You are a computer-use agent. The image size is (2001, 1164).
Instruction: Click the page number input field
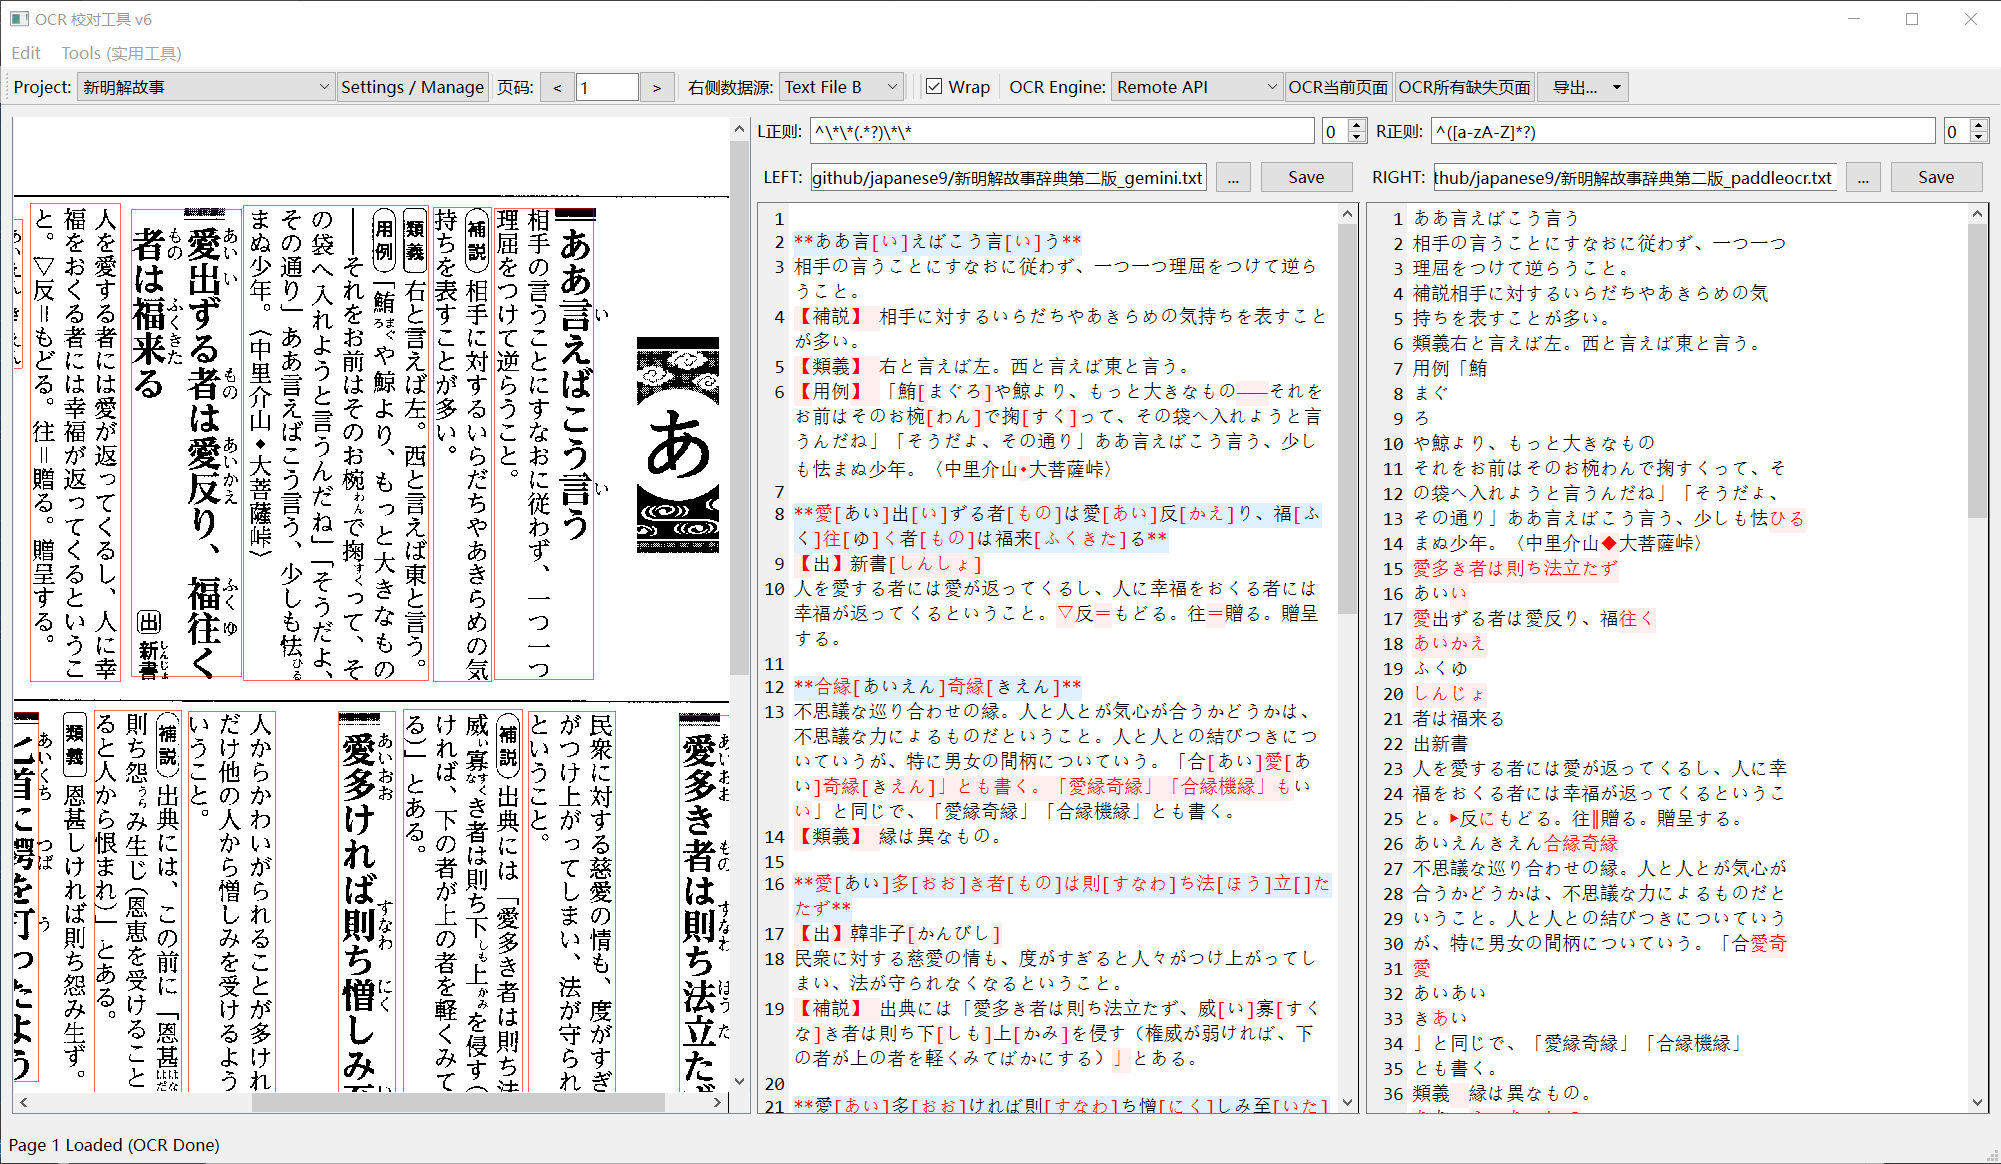click(607, 88)
